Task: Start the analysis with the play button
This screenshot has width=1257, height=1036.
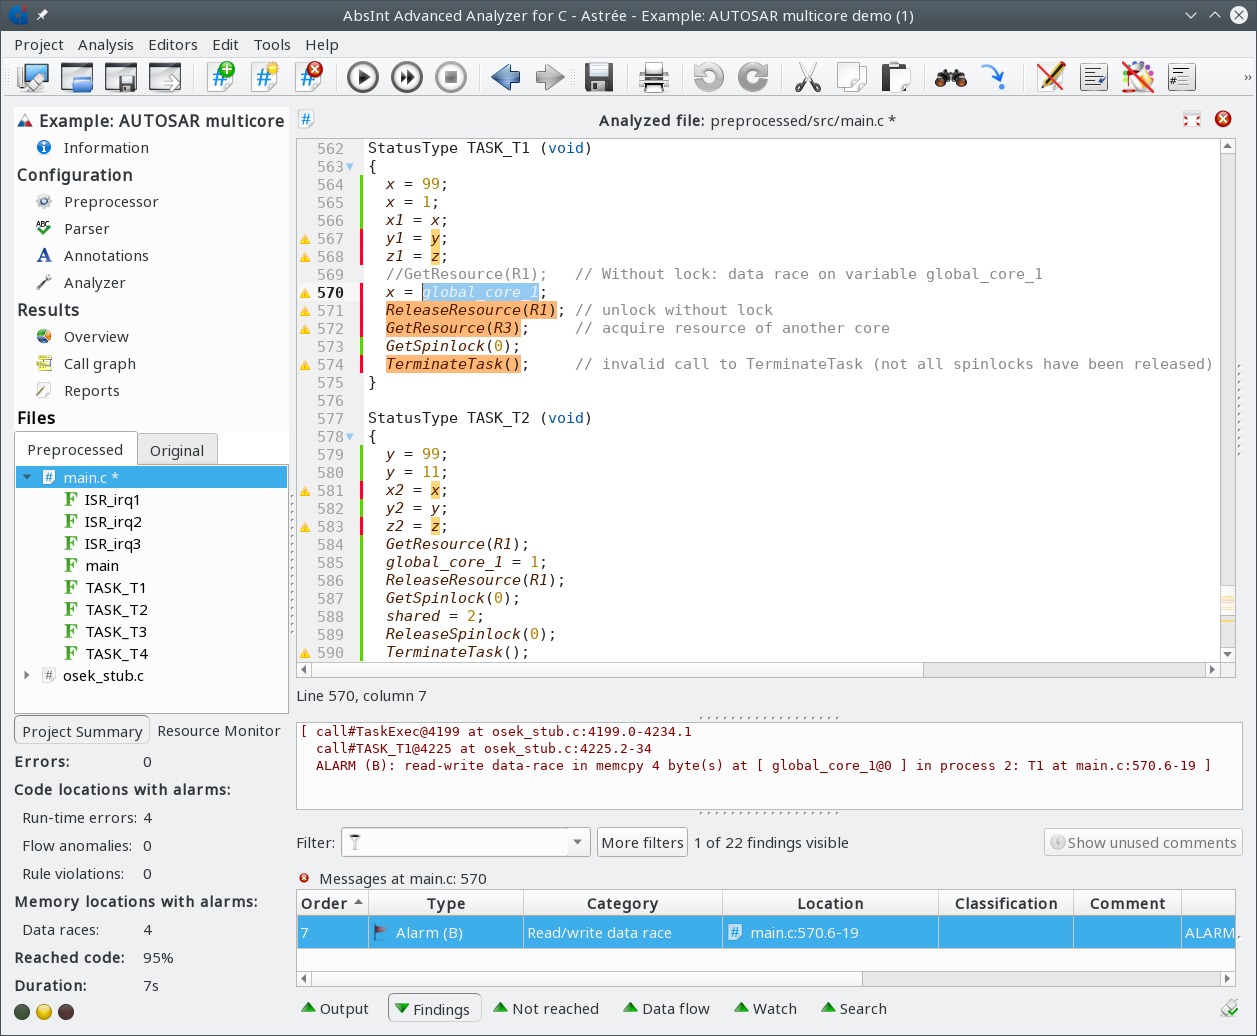Action: click(x=363, y=77)
